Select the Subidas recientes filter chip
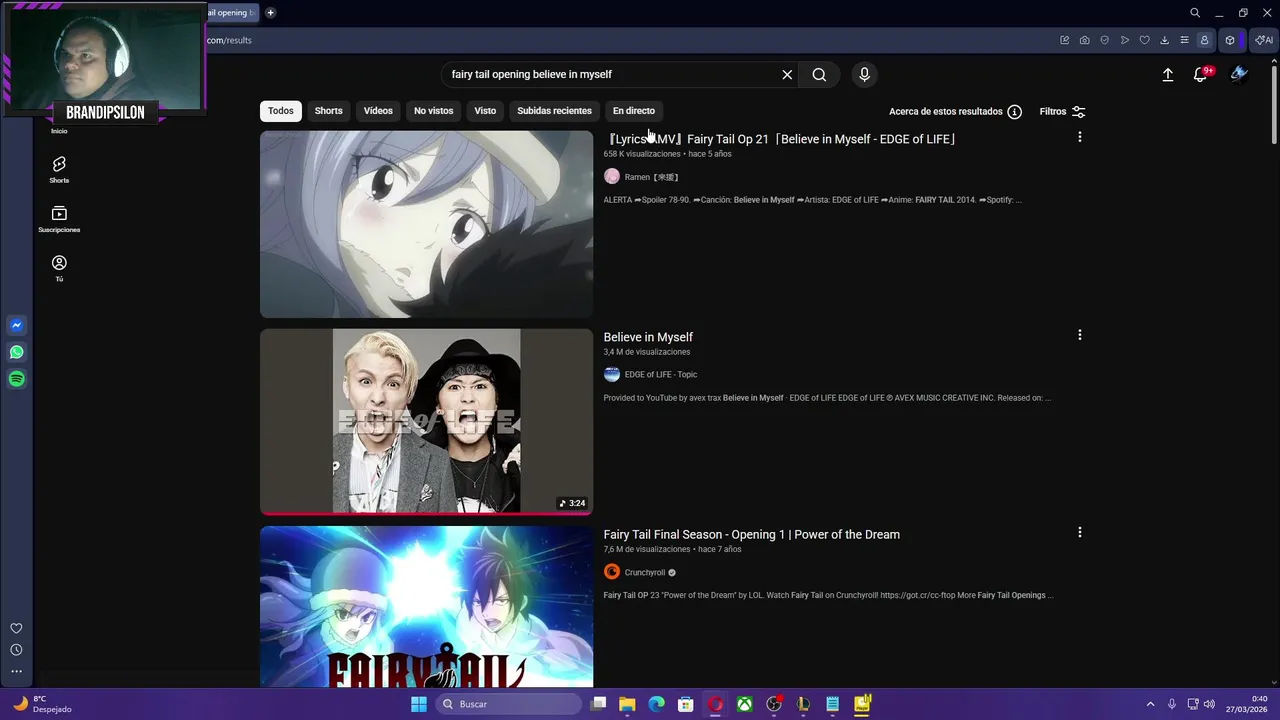The image size is (1280, 720). 555,111
